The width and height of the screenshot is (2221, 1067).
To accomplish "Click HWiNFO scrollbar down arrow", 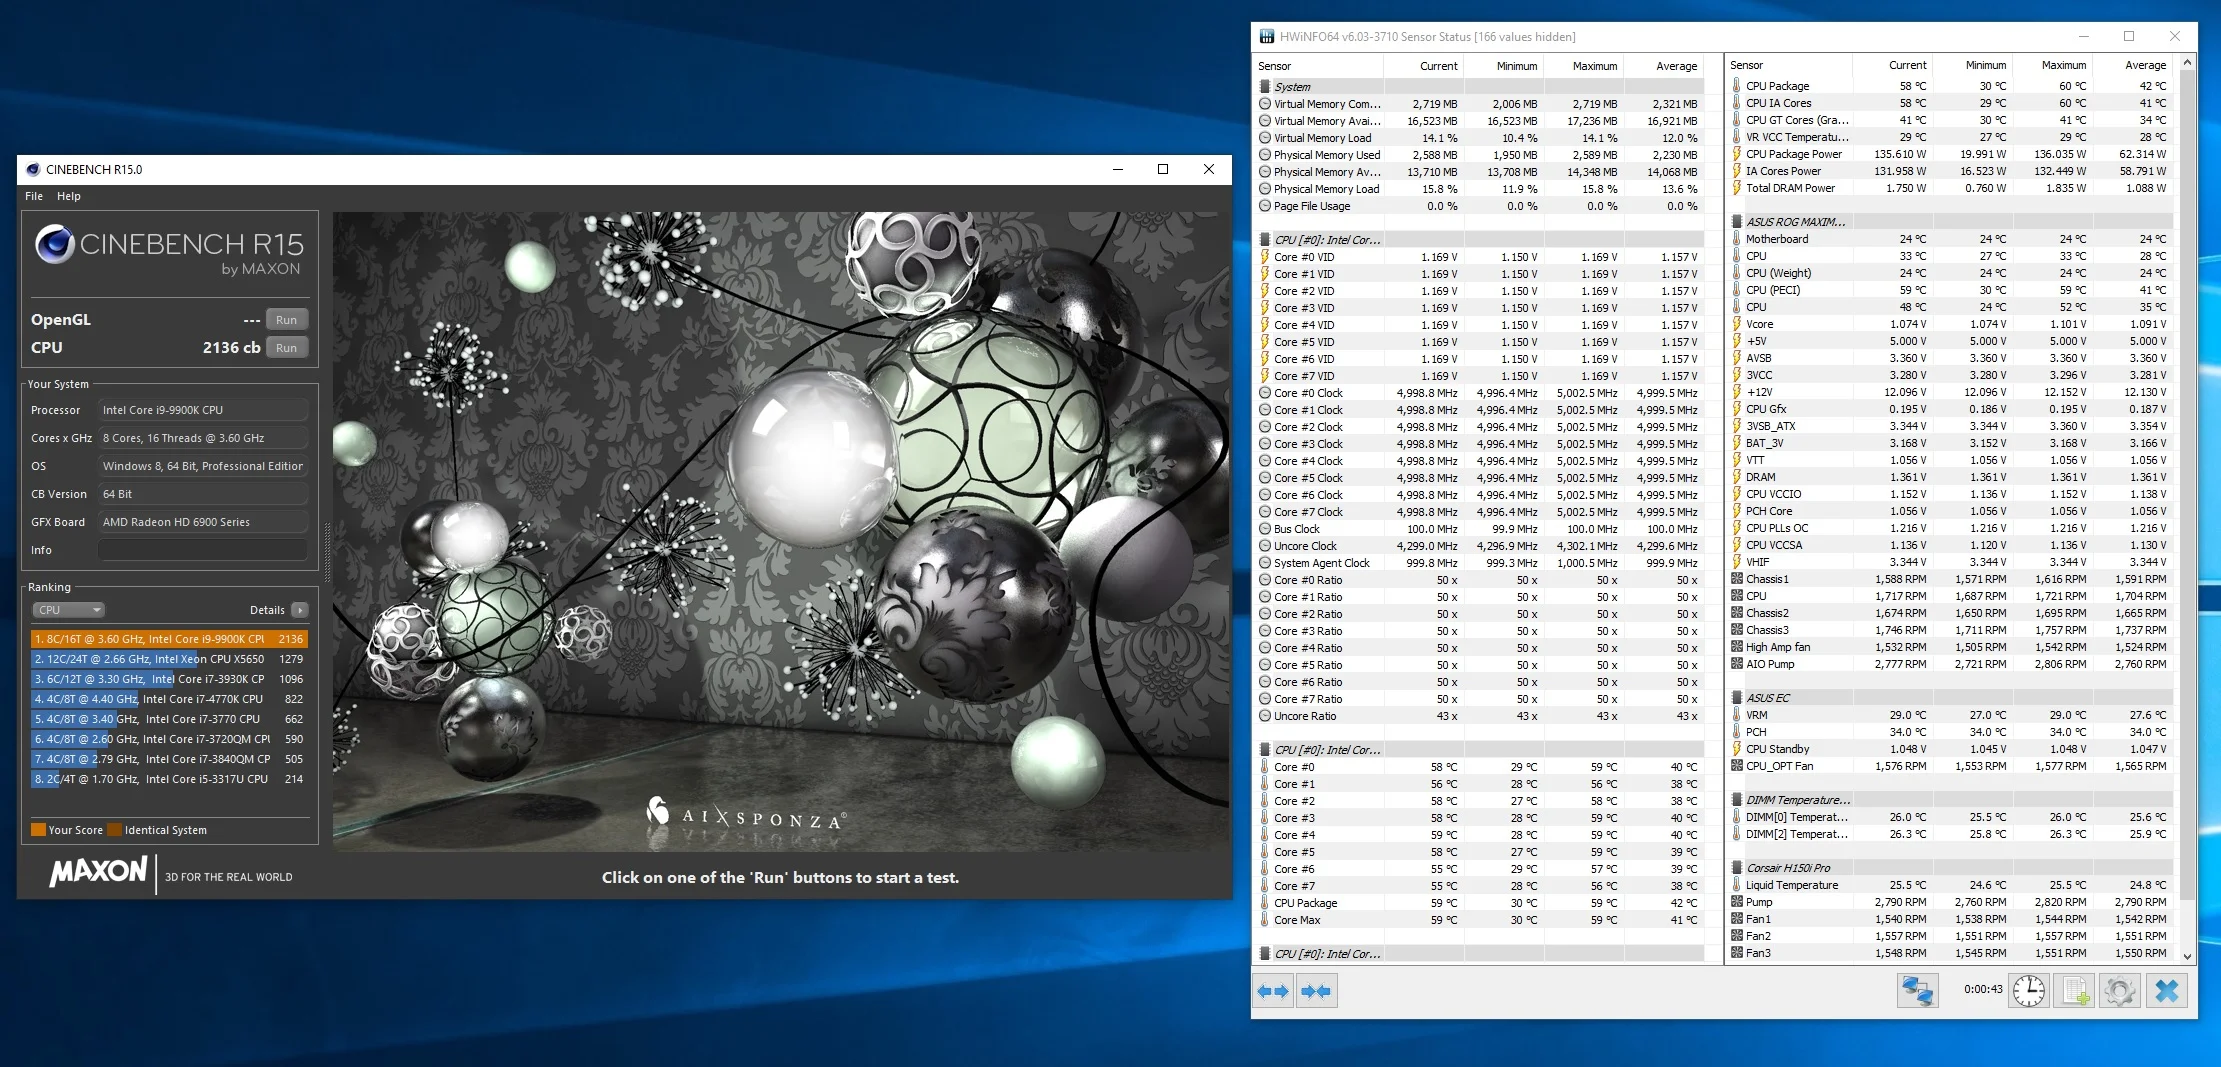I will 2187,956.
